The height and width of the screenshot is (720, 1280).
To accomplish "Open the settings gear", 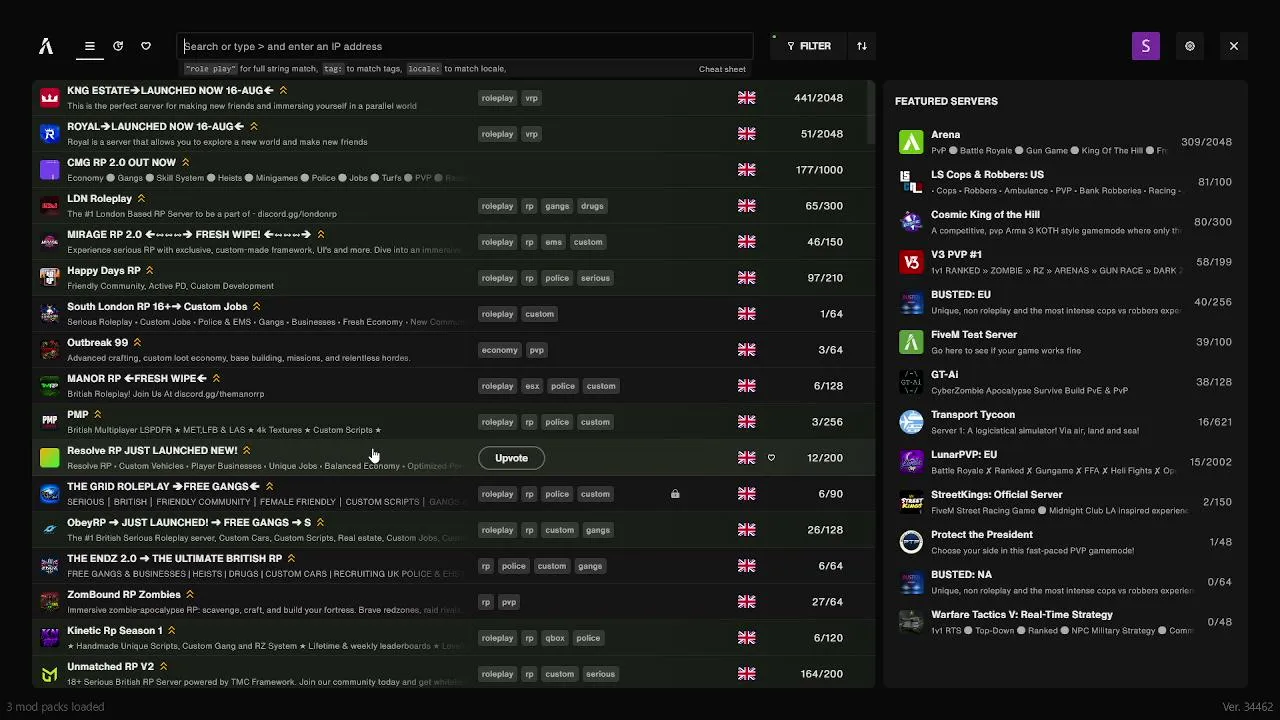I will pos(1190,46).
